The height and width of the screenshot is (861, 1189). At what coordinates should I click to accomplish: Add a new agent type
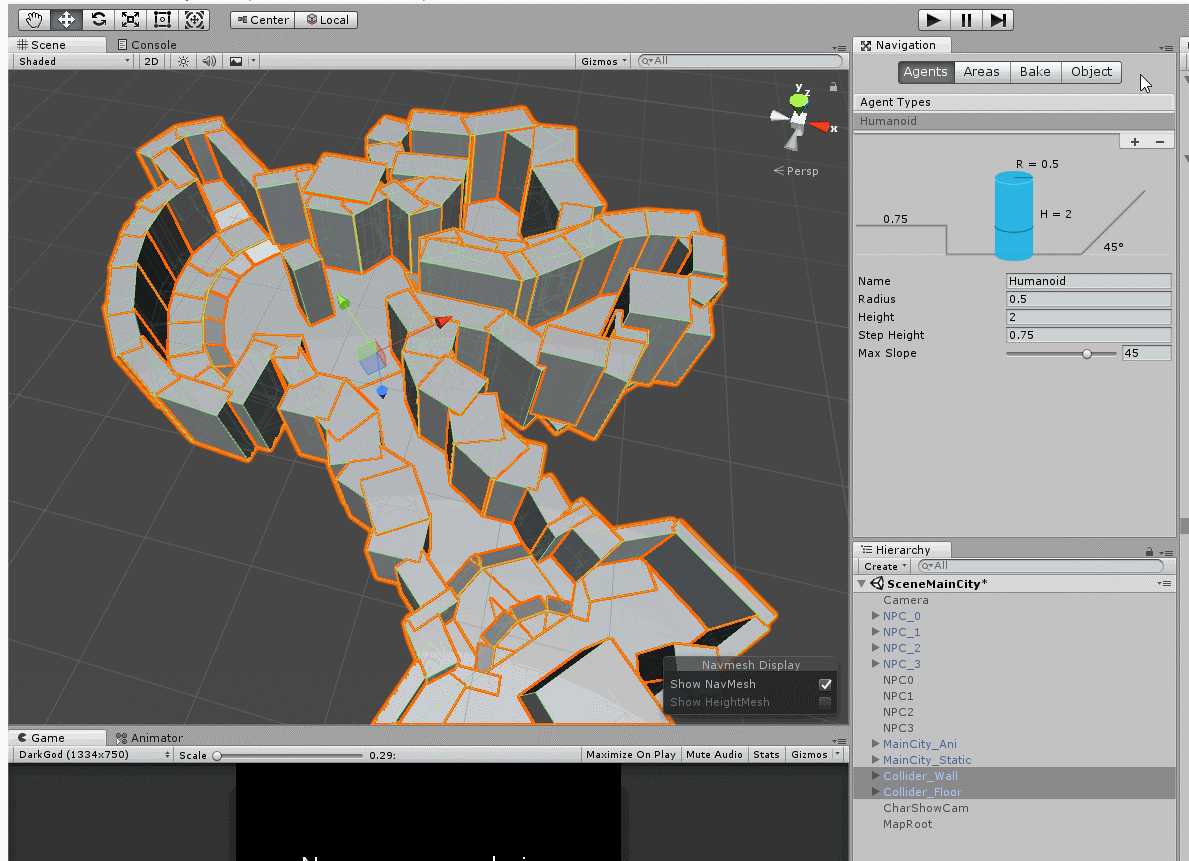1134,142
